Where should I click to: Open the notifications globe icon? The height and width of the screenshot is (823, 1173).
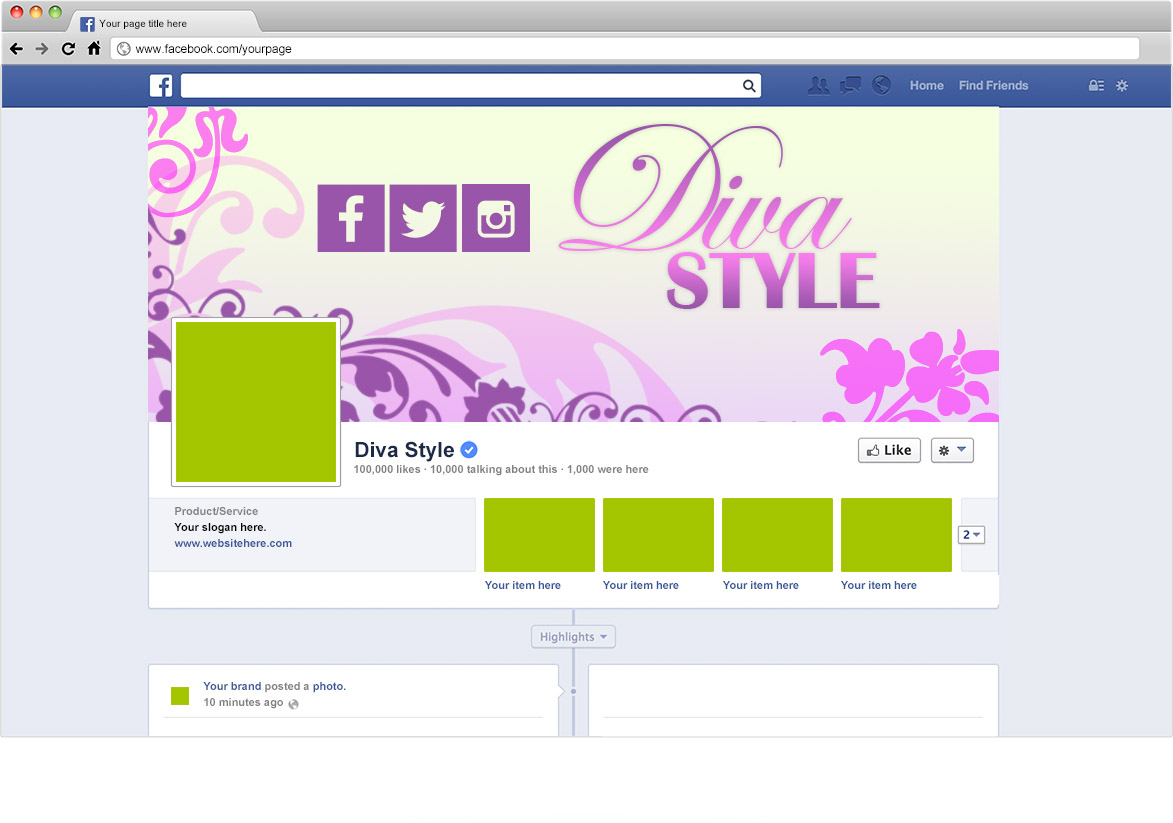coord(881,86)
